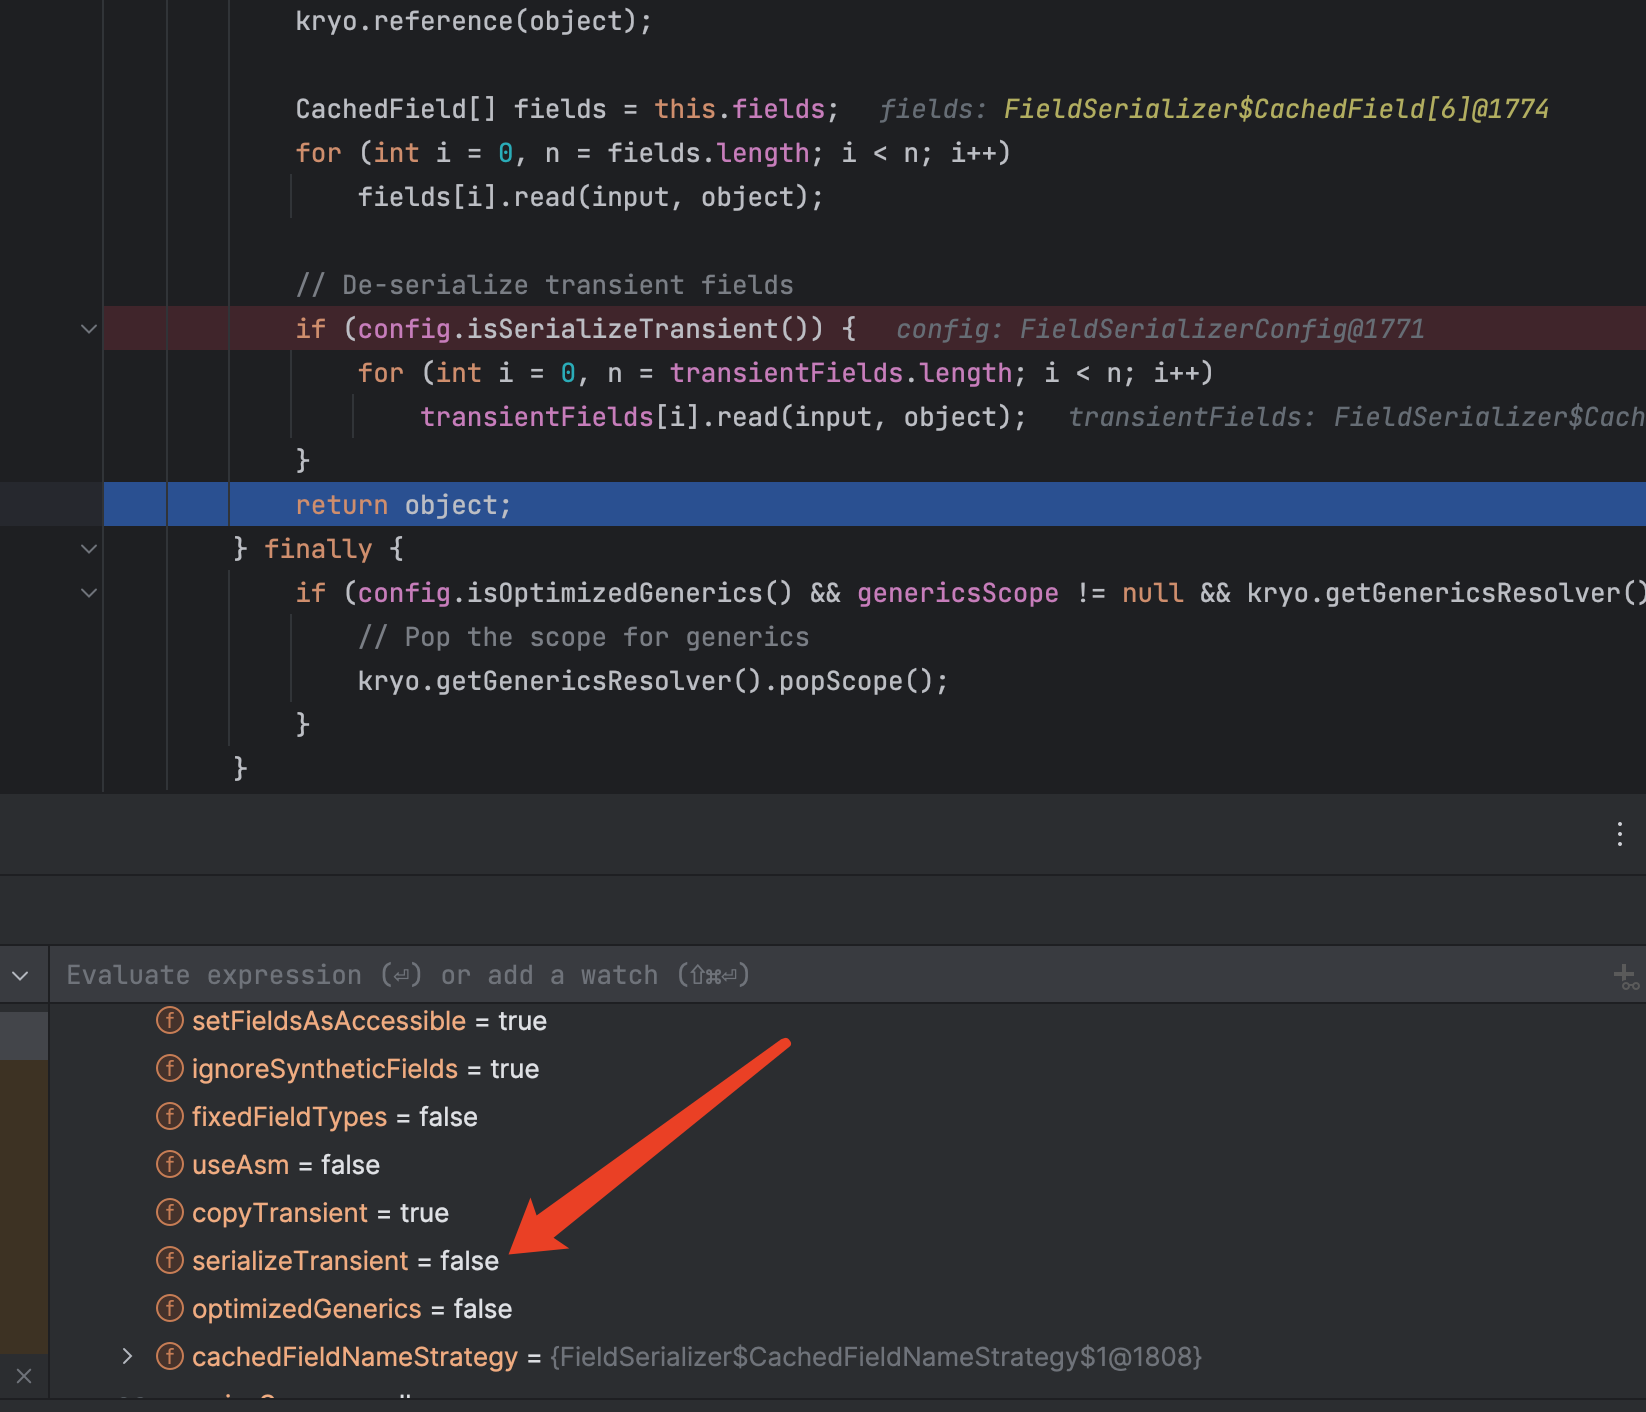Click the fields: FieldSerializer$CachedField[6]@1774 inline hint
This screenshot has width=1646, height=1412.
1214,109
